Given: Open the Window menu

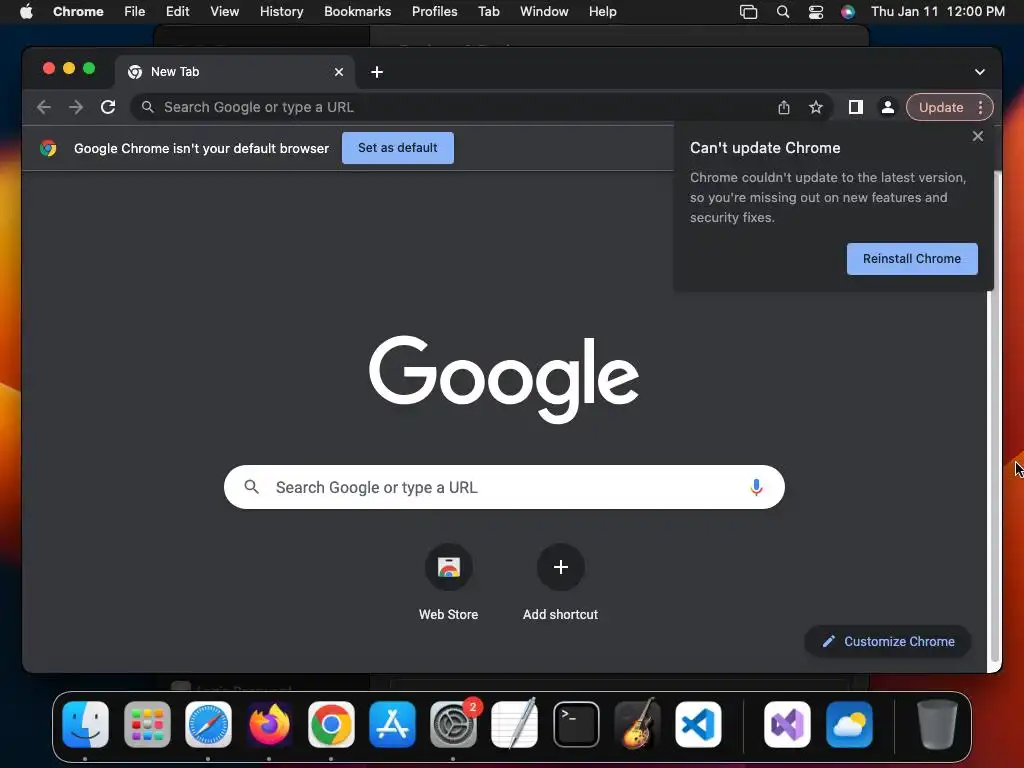Looking at the screenshot, I should (x=544, y=12).
